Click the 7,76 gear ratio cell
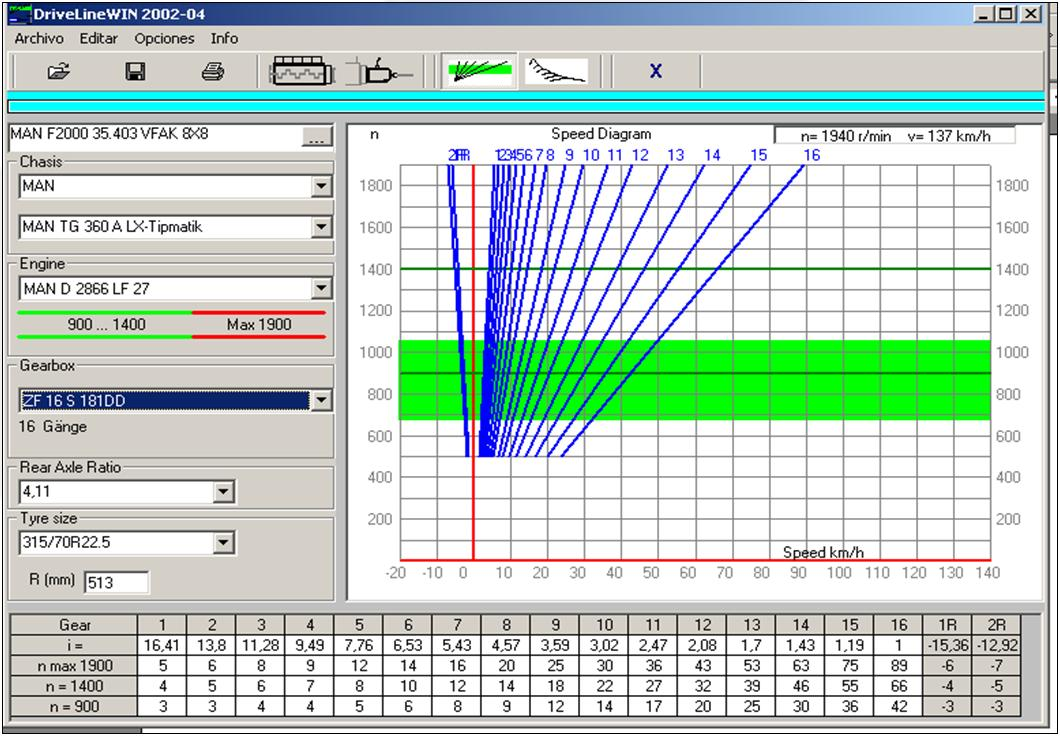1060x736 pixels. point(359,645)
